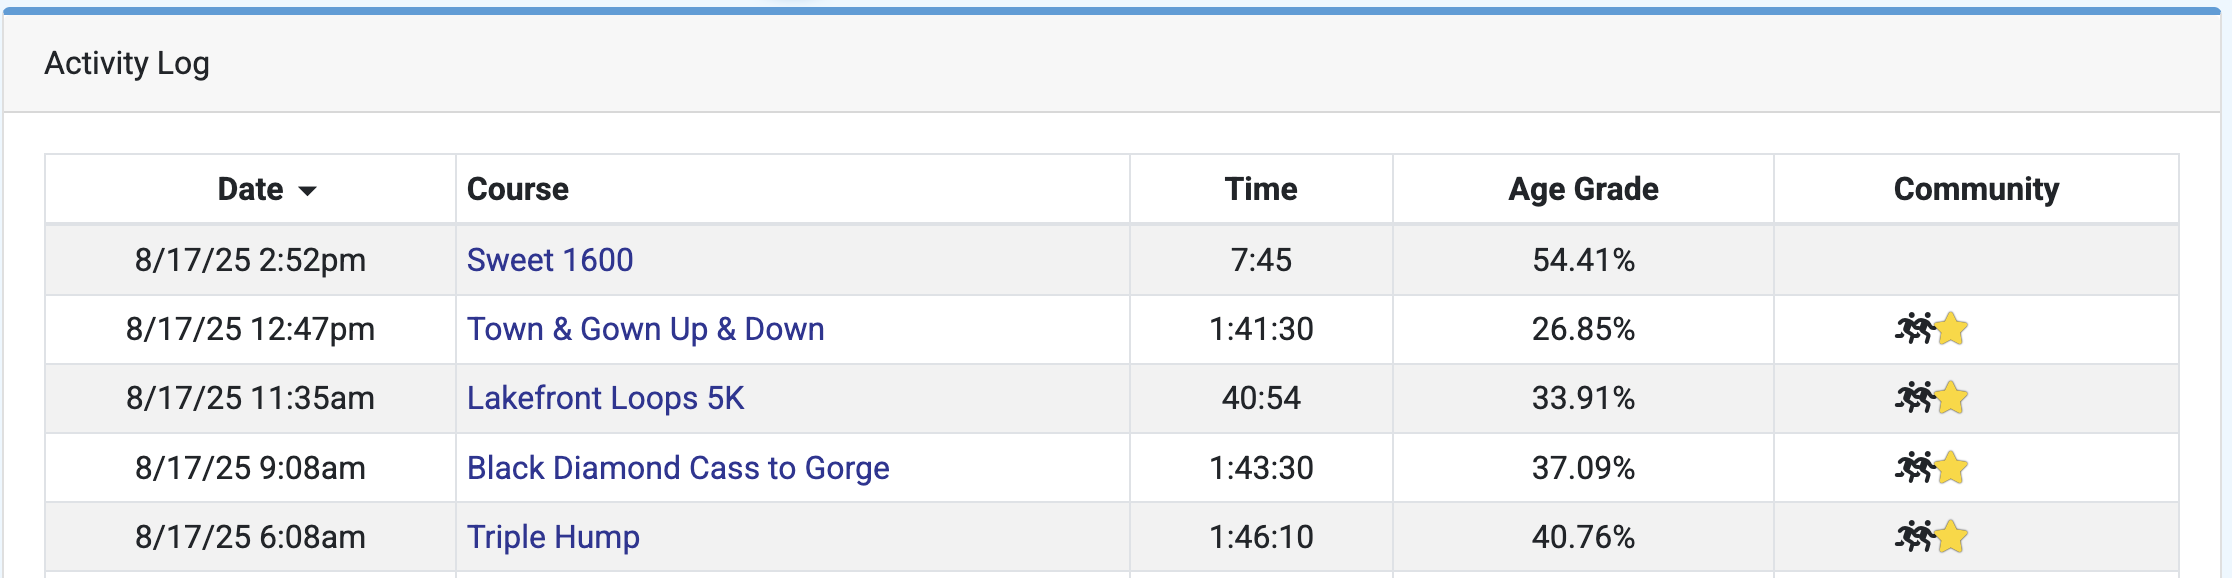Open the Lakefront Loops 5K course link
Viewport: 2232px width, 578px height.
[605, 398]
